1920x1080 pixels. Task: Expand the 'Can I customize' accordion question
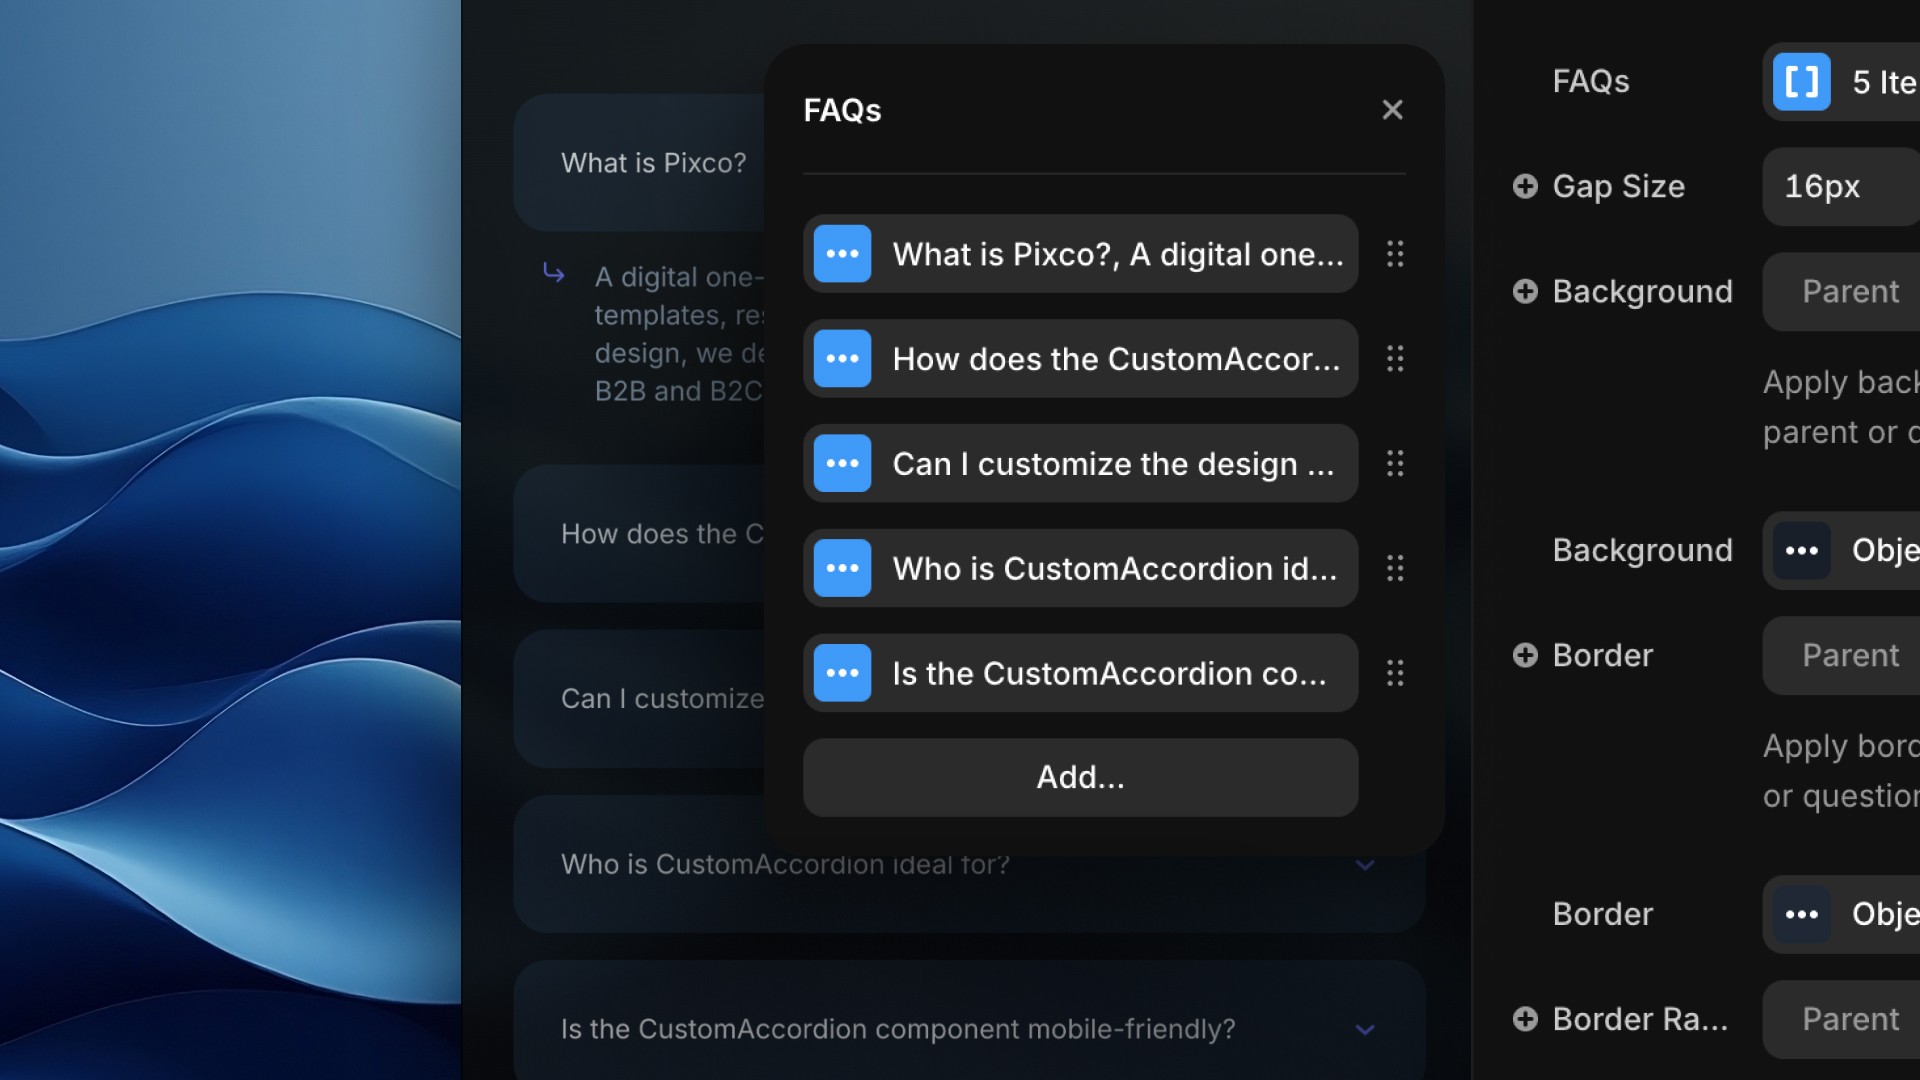tap(640, 698)
